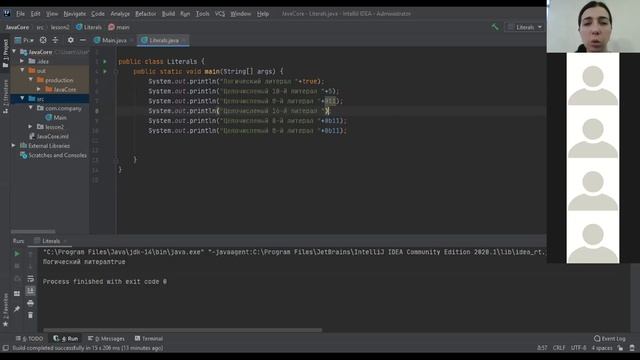Click the main method breadcrumb
Screen dimensions: 640x360
point(119,27)
